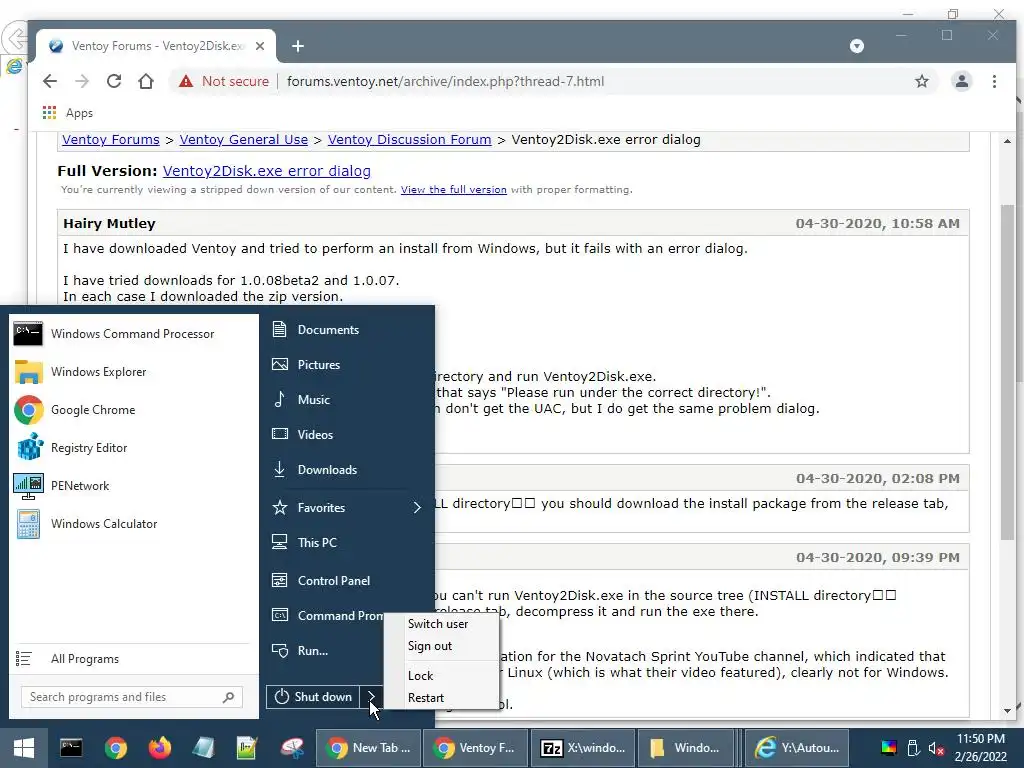Open a new Chrome tab

298,46
